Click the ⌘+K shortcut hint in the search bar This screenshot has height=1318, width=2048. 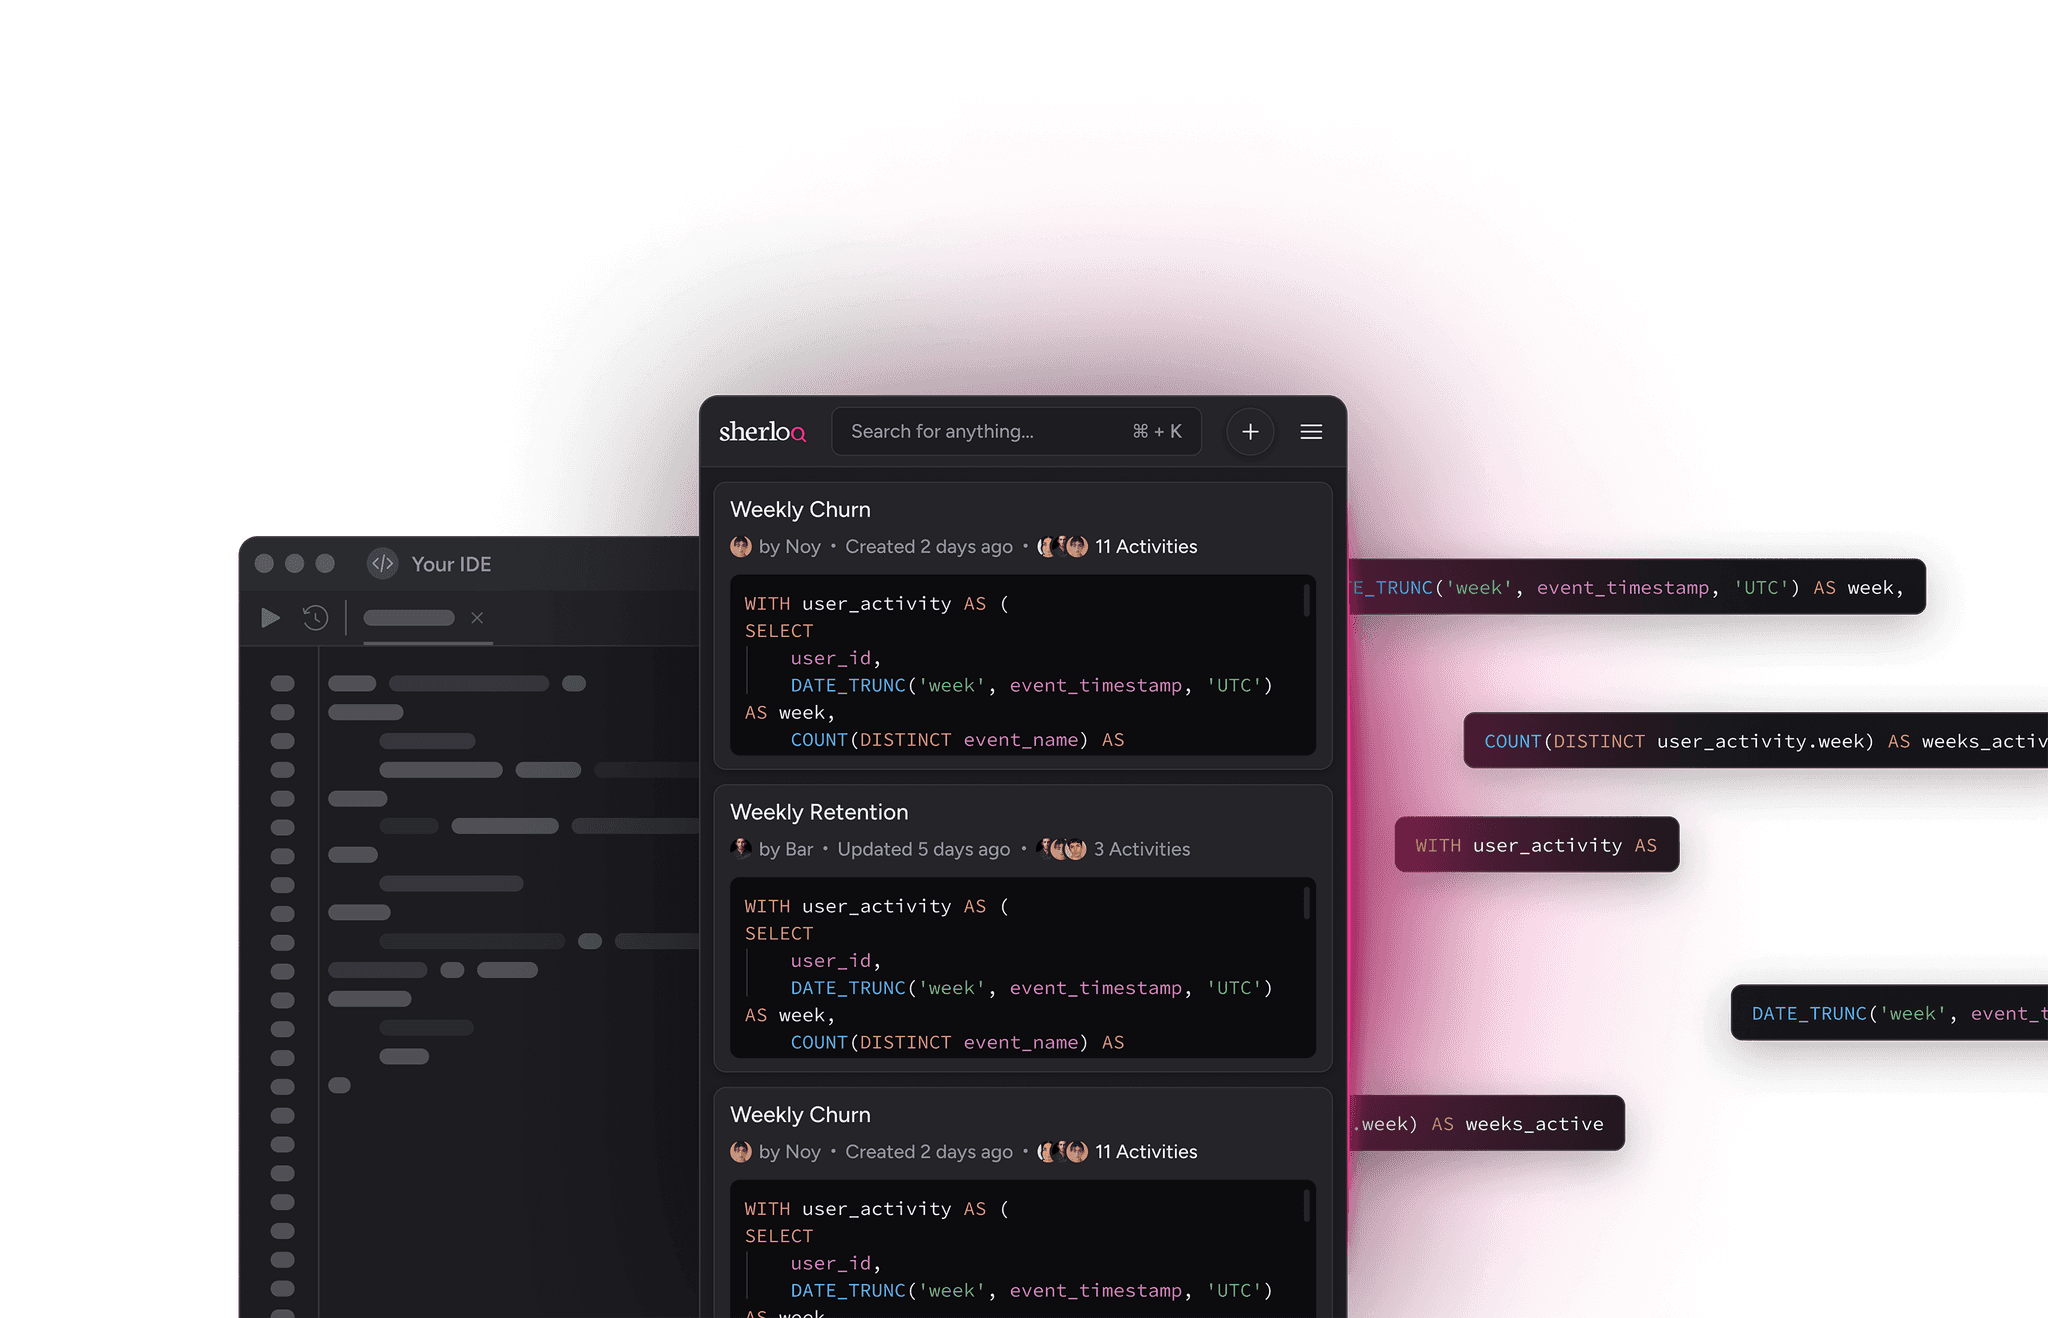1156,431
